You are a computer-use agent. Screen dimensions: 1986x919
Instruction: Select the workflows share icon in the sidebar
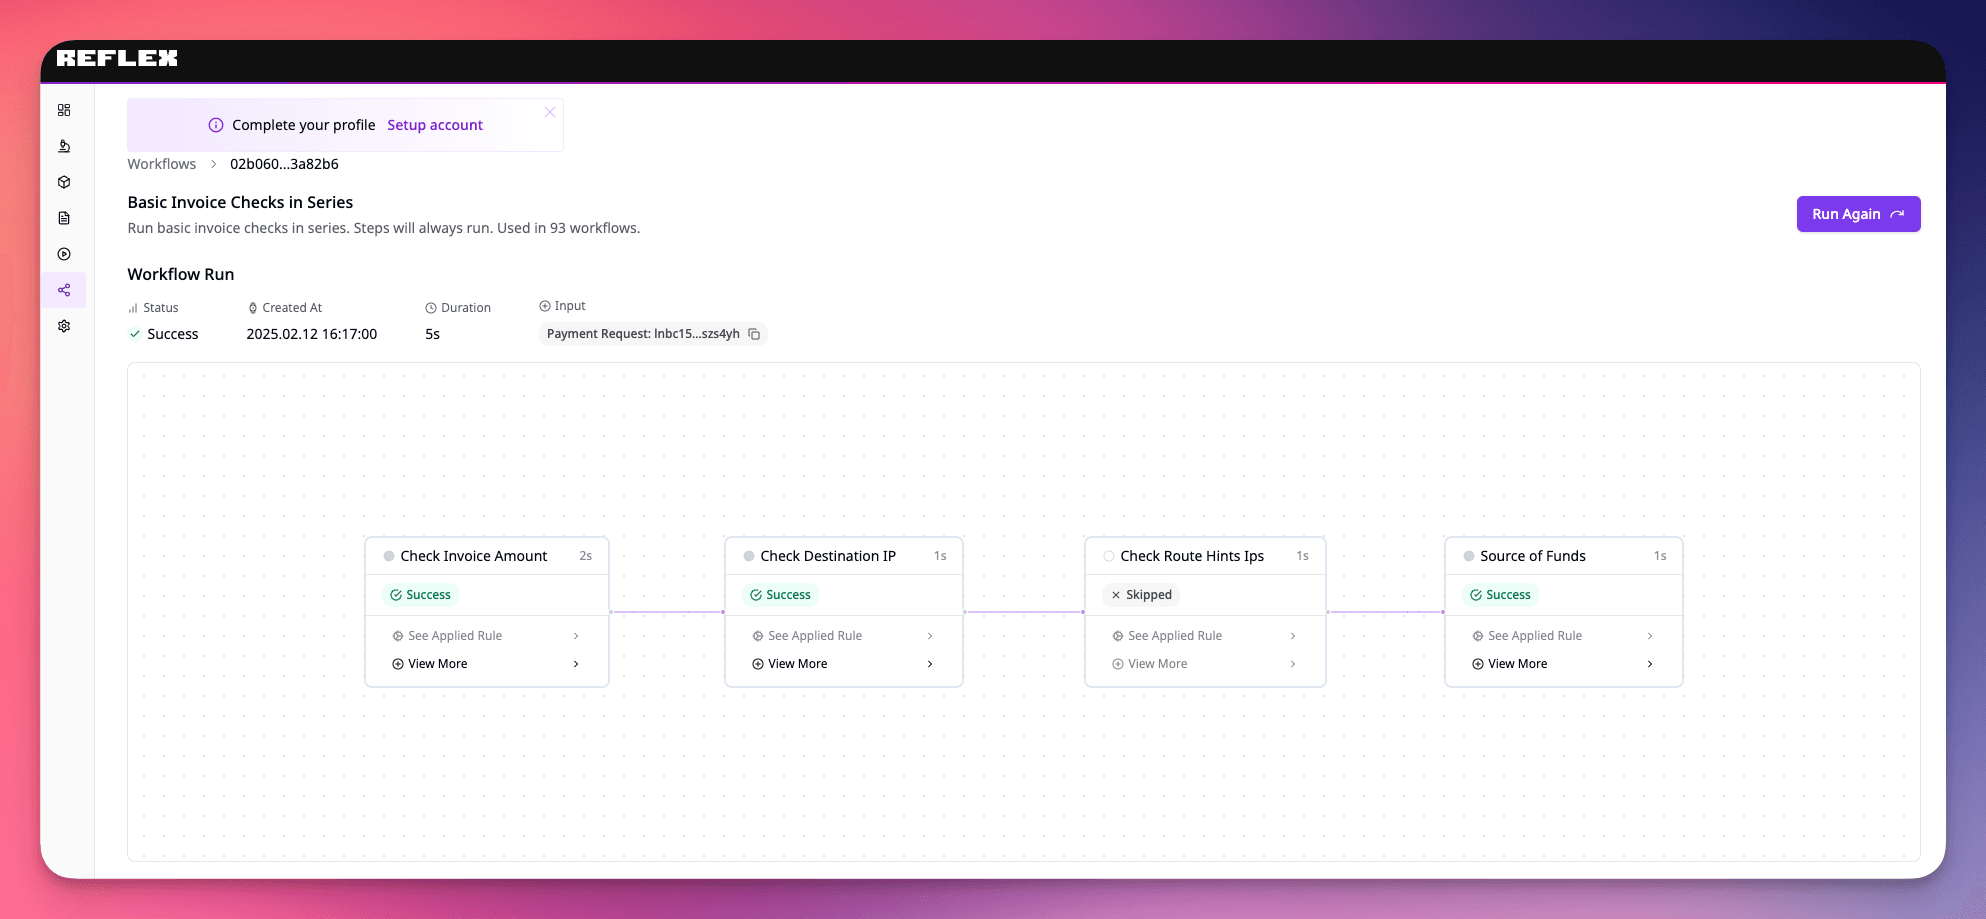pos(64,290)
